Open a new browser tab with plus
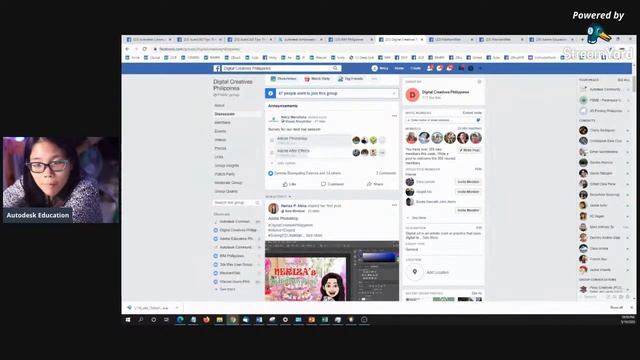Screen dimensions: 640x360 [581, 40]
